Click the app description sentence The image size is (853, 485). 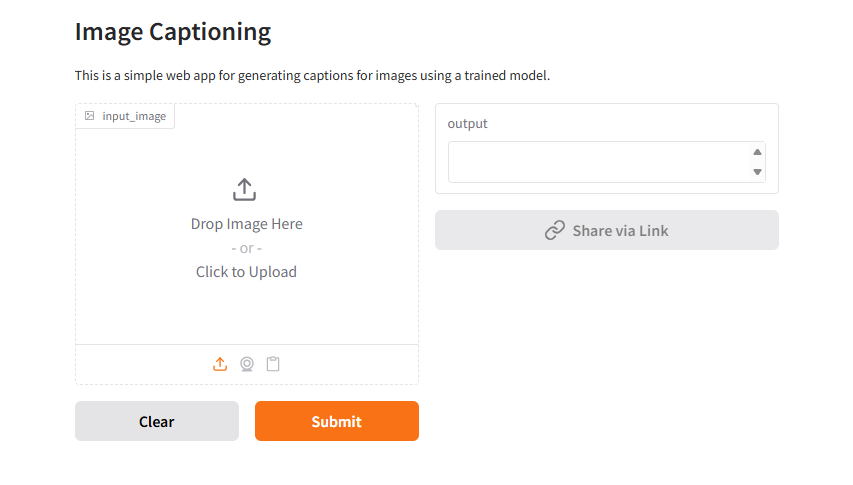coord(312,76)
